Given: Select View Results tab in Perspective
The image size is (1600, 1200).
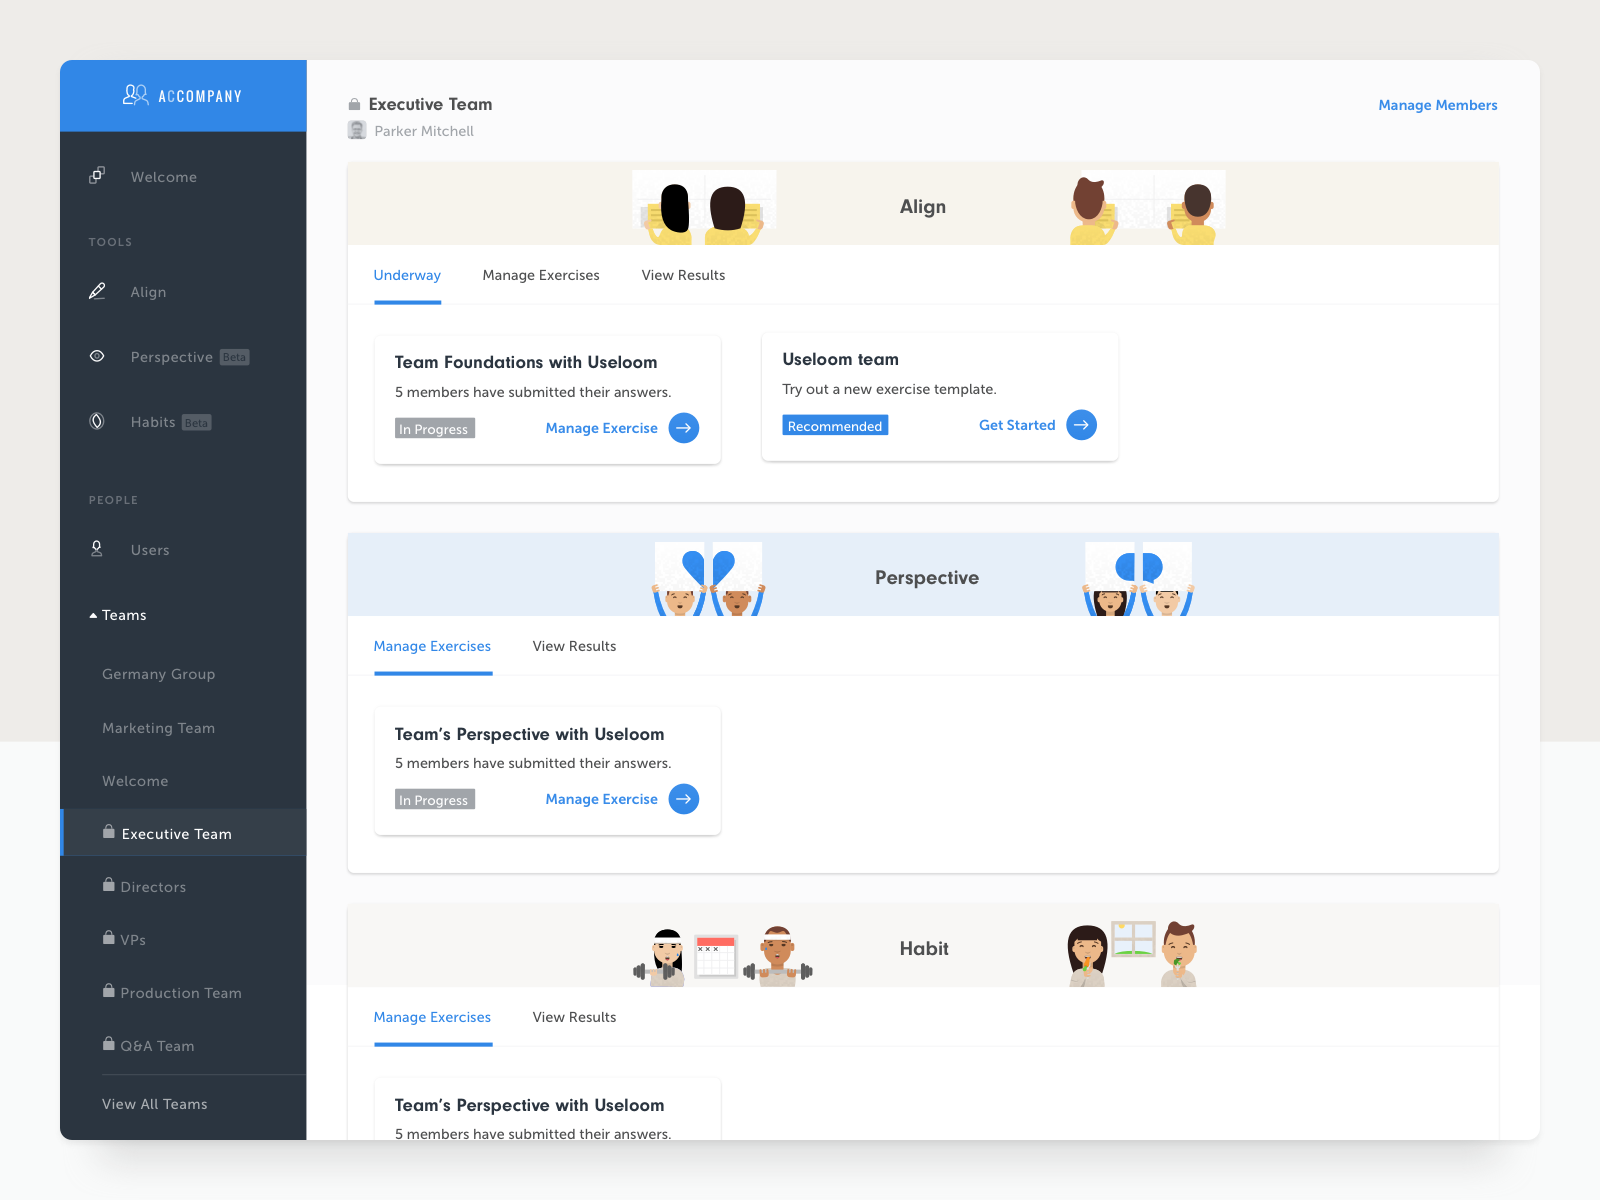Looking at the screenshot, I should pyautogui.click(x=574, y=646).
